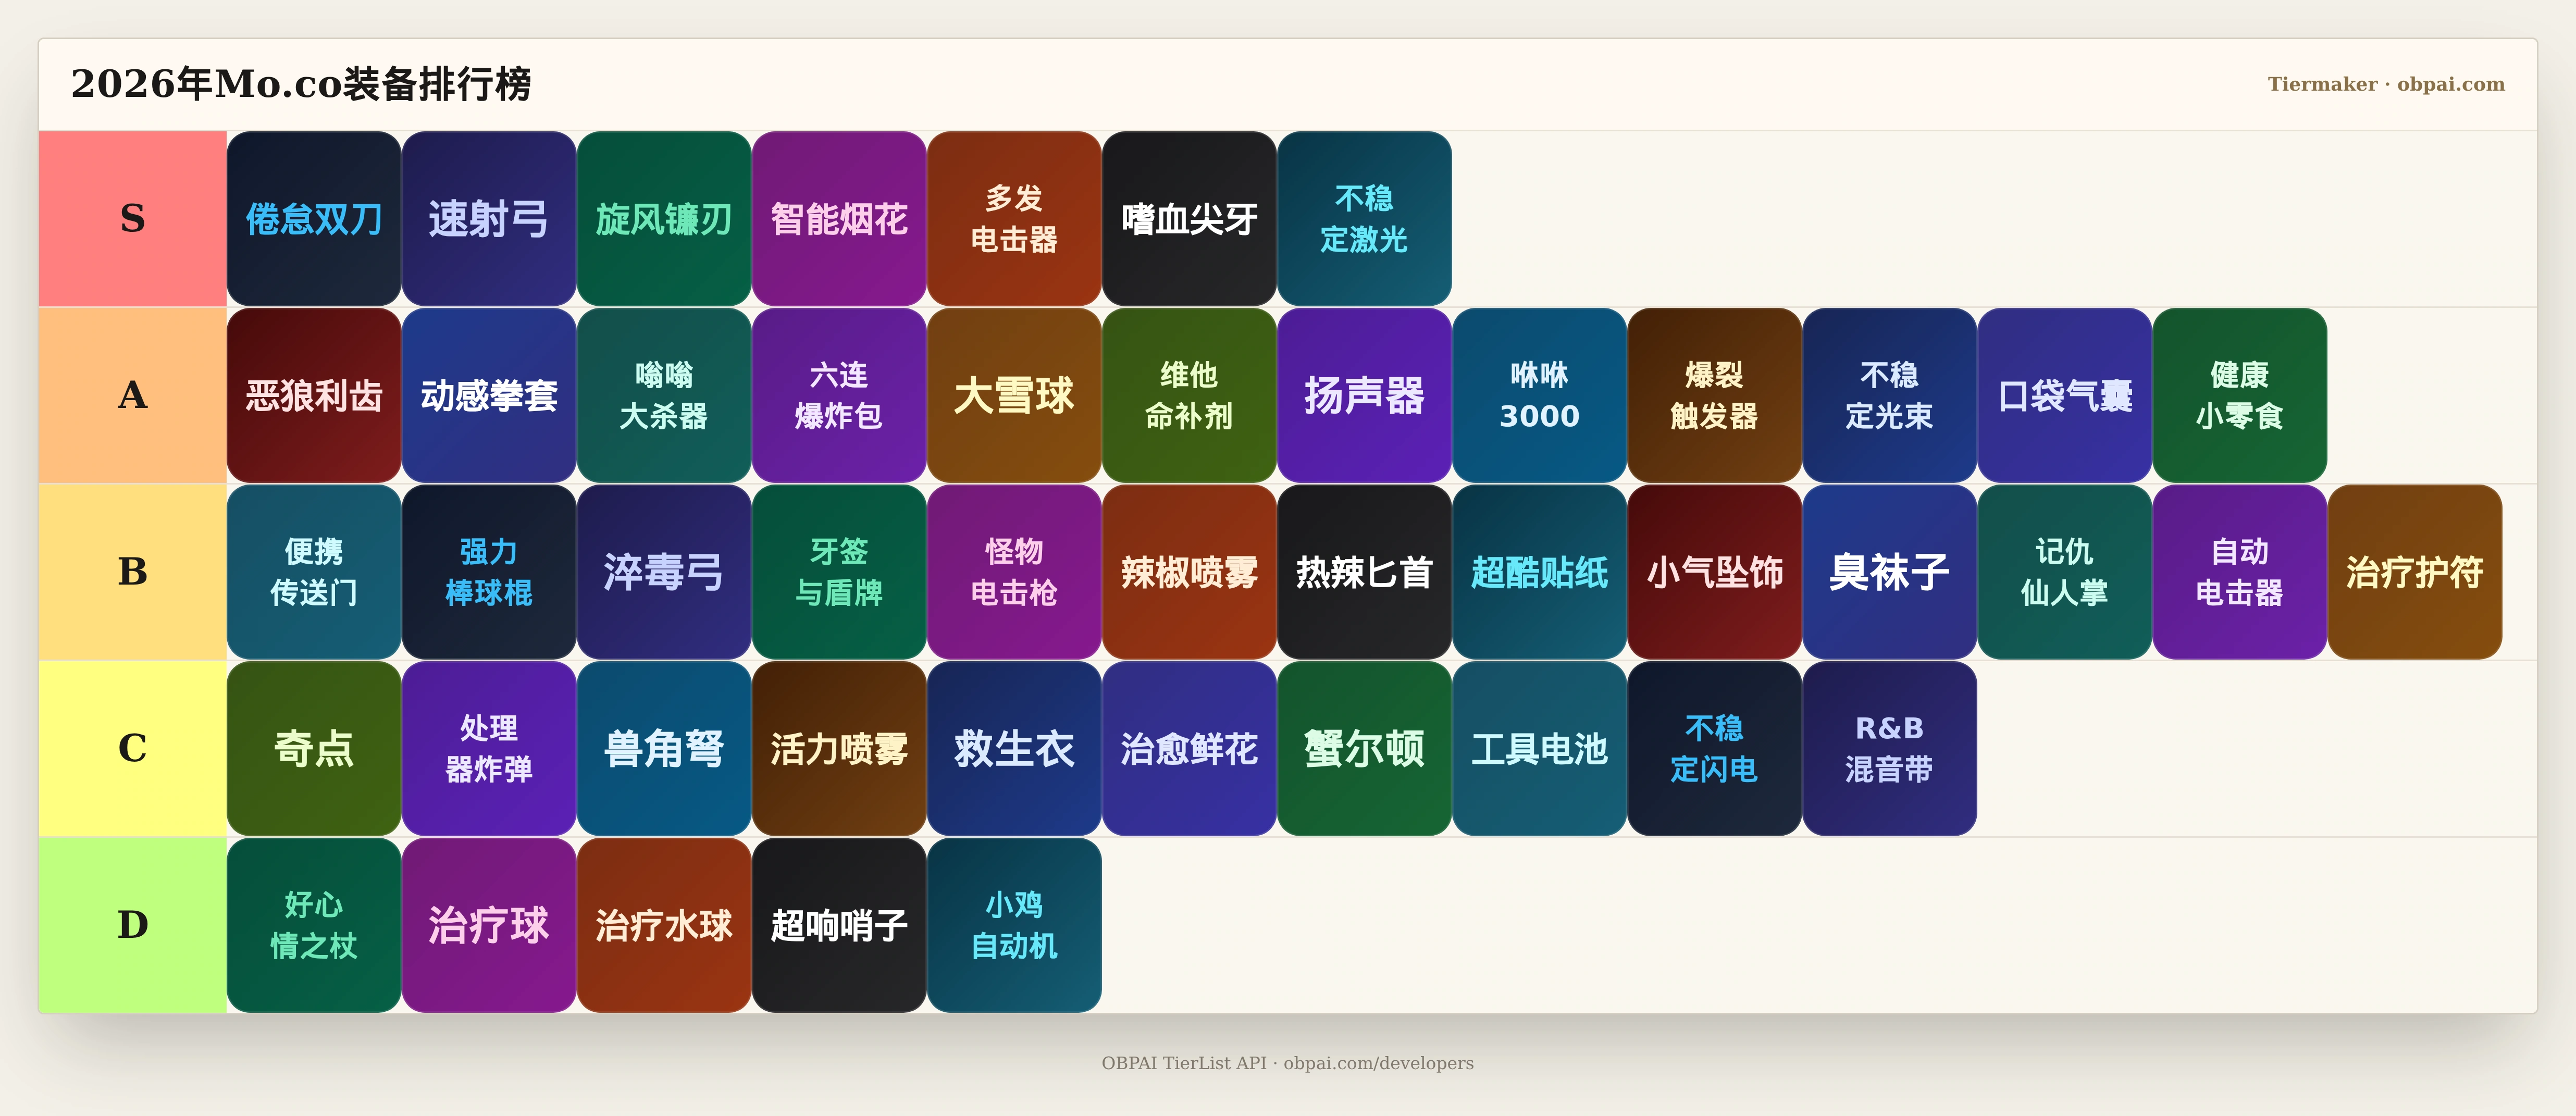The image size is (2576, 1116).
Task: Select the 动感拳套 tile
Action: [489, 396]
